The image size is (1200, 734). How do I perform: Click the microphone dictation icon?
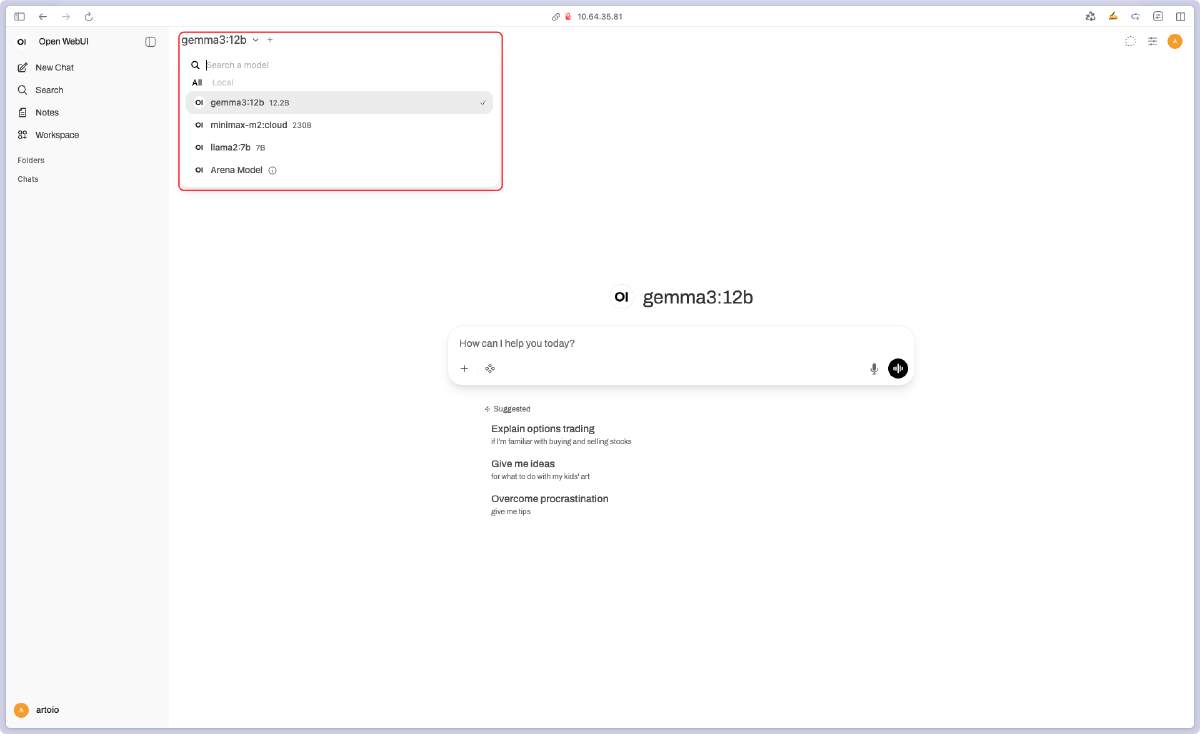874,369
